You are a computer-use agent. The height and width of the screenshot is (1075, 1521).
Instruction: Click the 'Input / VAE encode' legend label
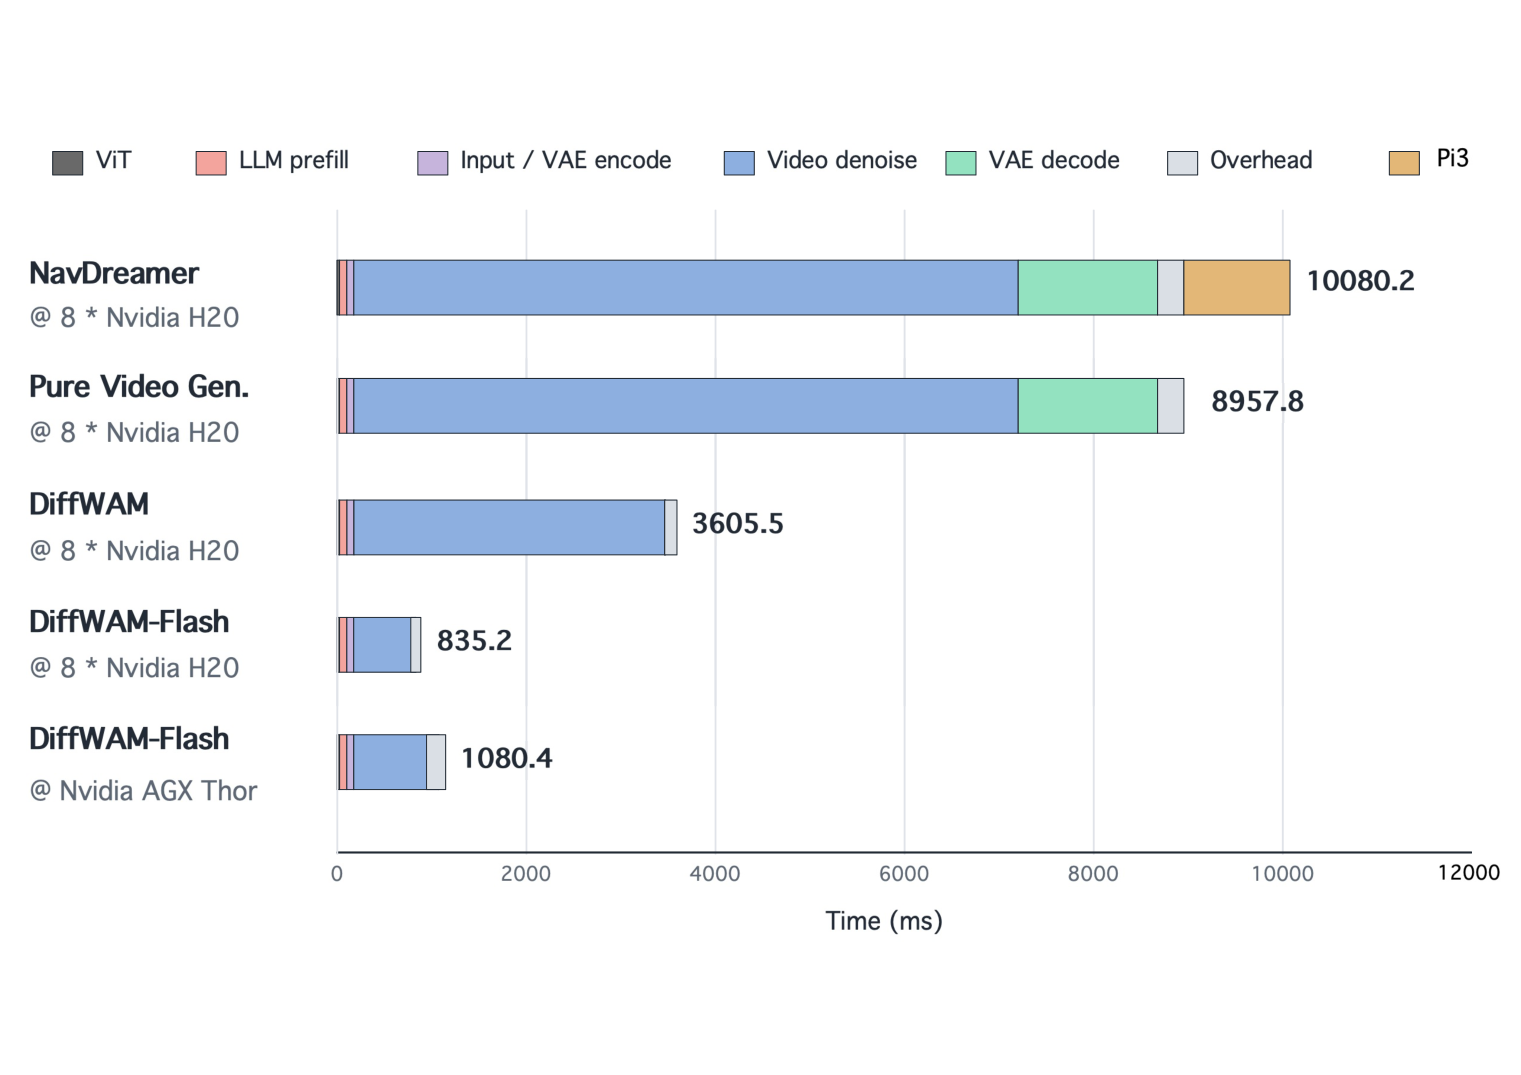[x=566, y=160]
